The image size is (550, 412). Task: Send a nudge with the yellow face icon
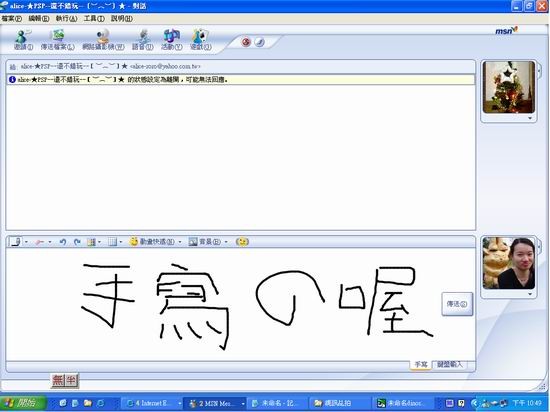pyautogui.click(x=242, y=242)
